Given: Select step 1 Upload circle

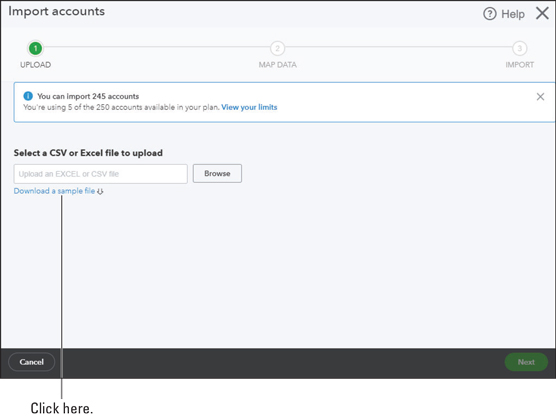Looking at the screenshot, I should pos(35,48).
